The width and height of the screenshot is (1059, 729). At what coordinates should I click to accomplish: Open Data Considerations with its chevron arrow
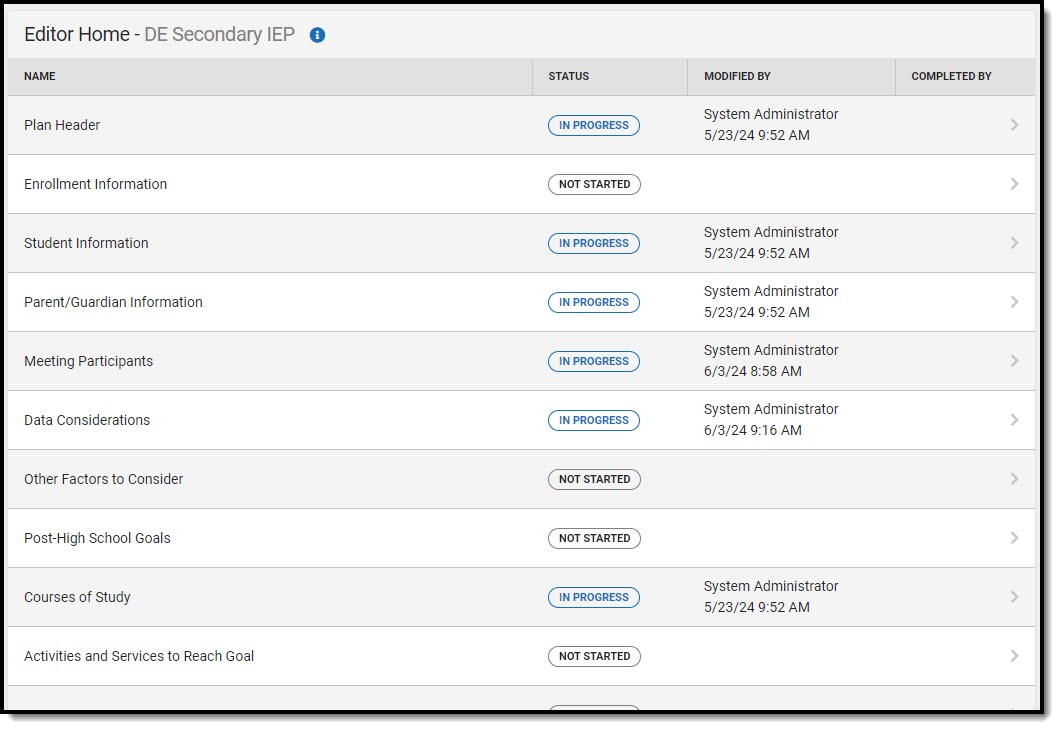pyautogui.click(x=1014, y=420)
